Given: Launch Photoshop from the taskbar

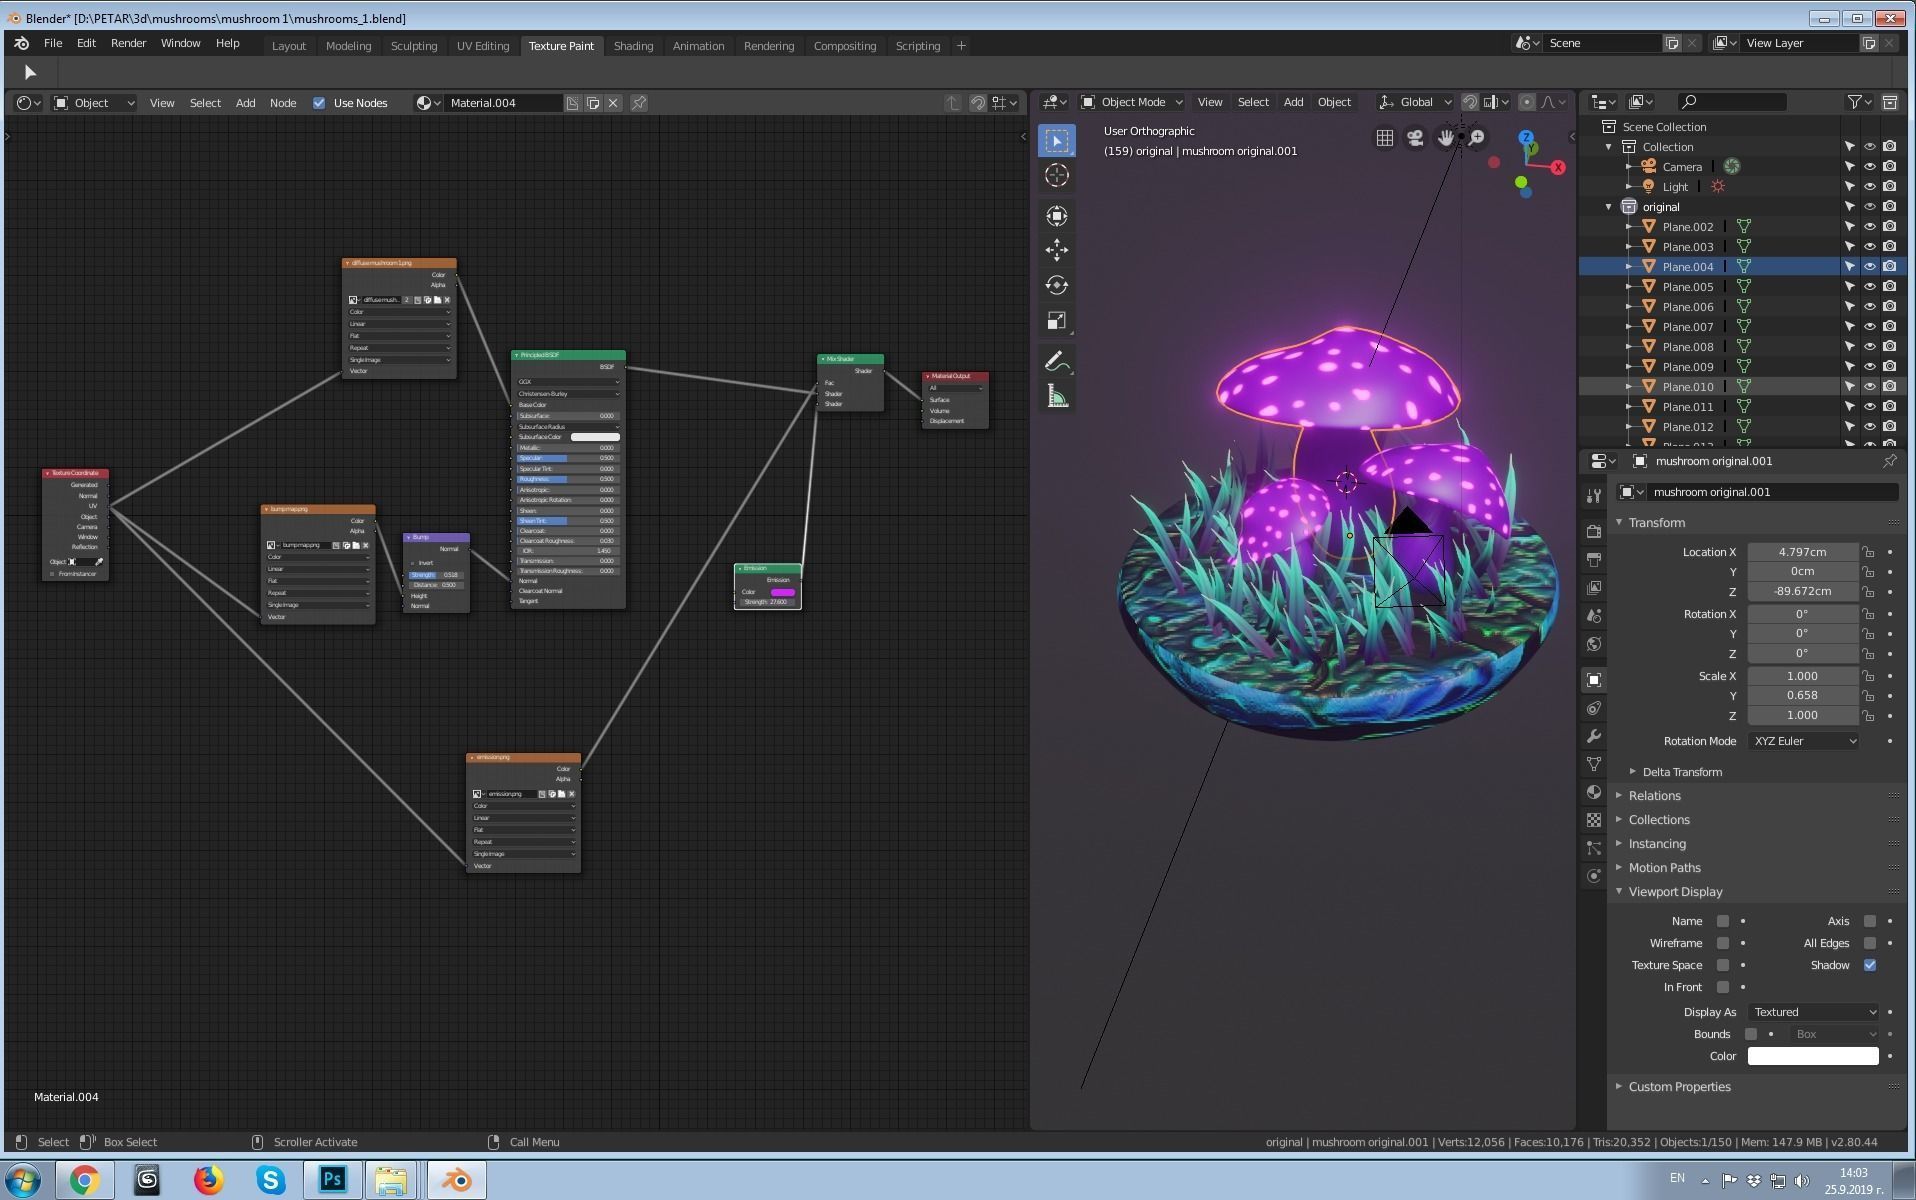Looking at the screenshot, I should (332, 1180).
